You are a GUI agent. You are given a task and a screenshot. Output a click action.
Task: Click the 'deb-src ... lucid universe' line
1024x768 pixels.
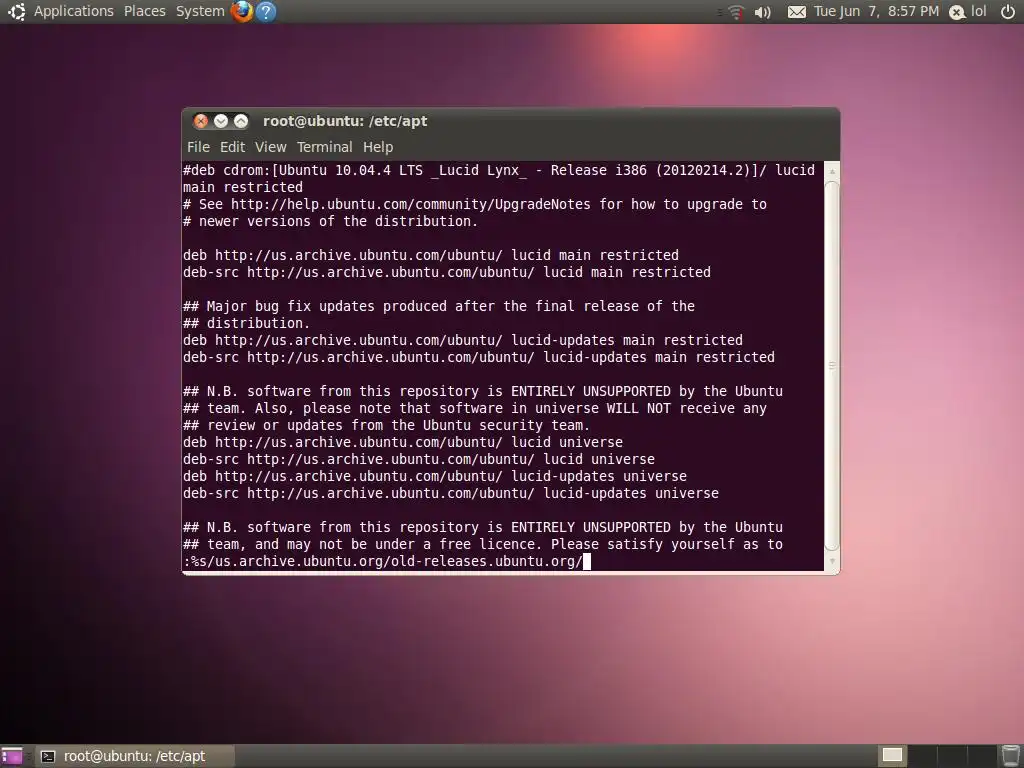[x=419, y=459]
